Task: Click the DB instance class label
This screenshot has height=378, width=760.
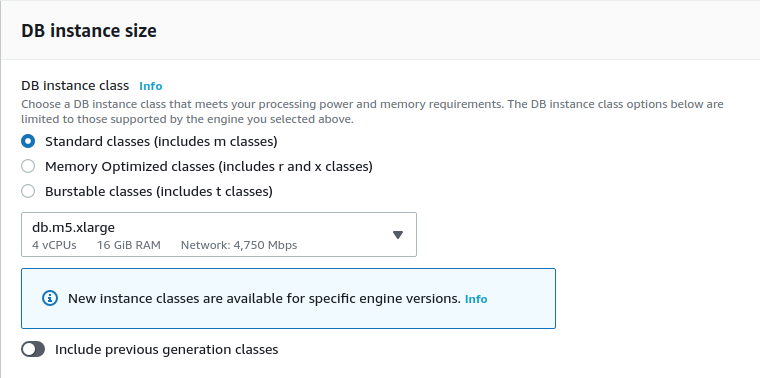Action: tap(75, 86)
